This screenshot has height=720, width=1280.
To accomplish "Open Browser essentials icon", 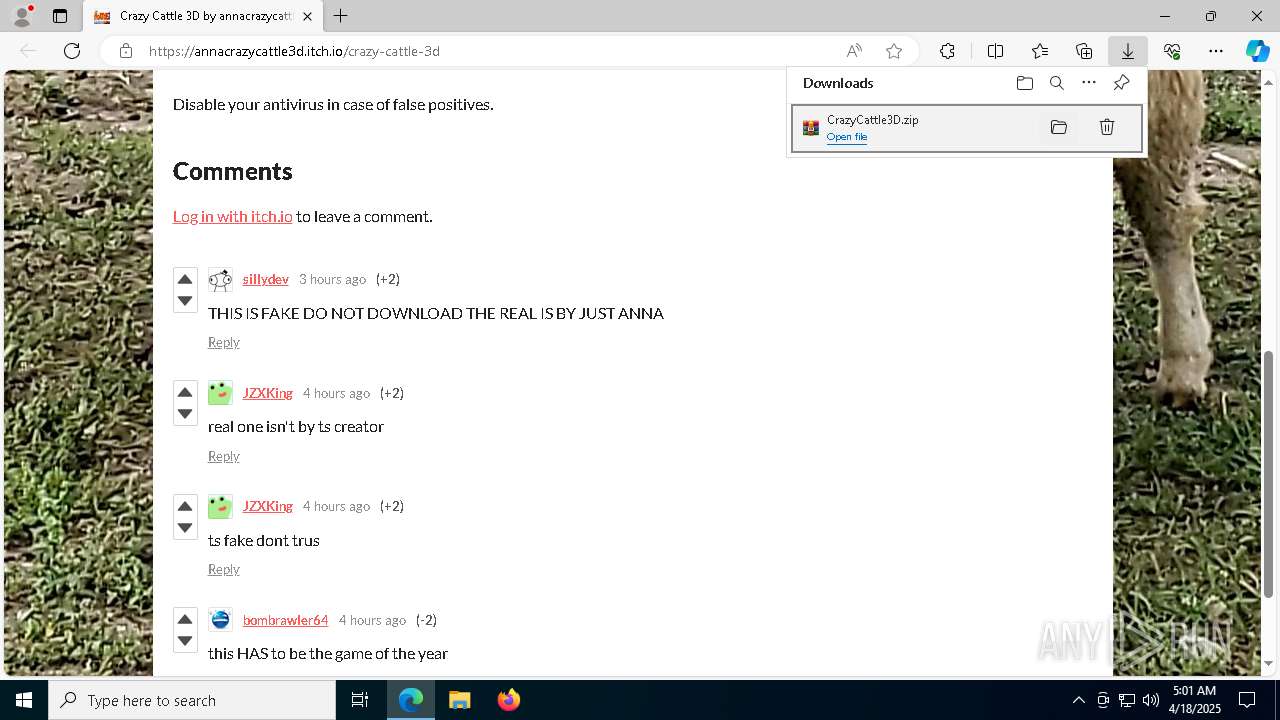I will pos(1172,51).
